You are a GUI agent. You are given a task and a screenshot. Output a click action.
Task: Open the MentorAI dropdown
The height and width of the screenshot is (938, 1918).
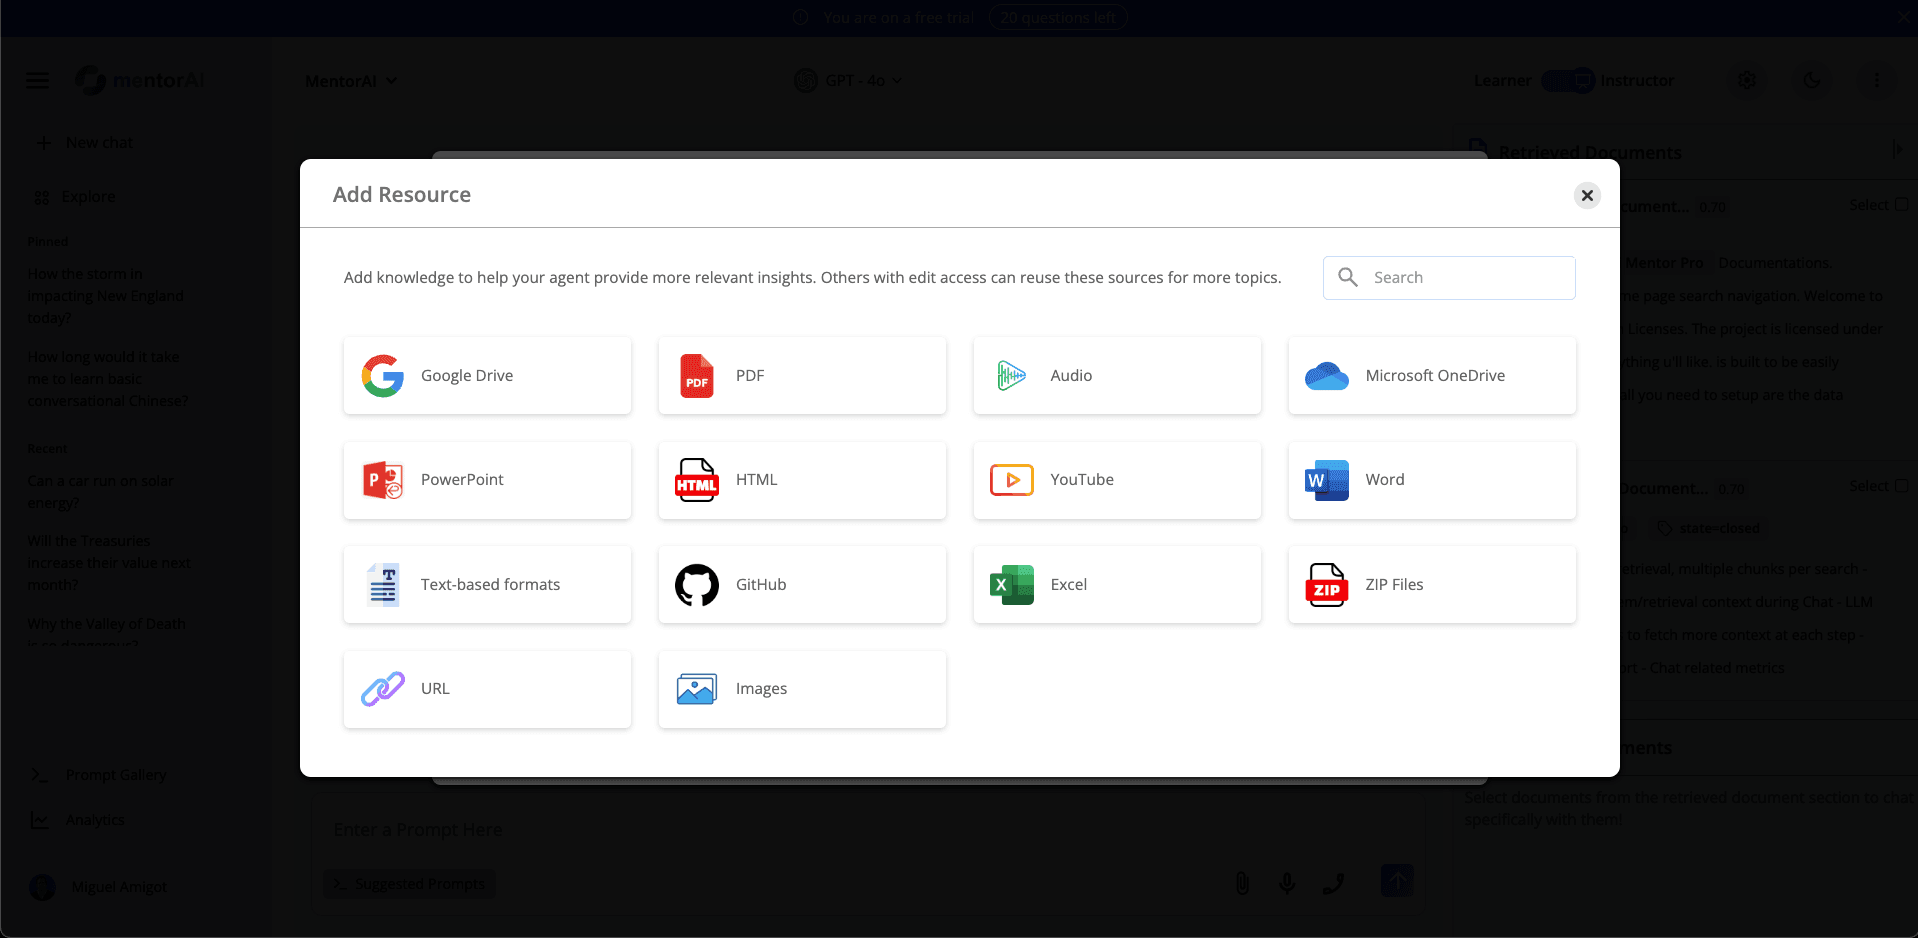pyautogui.click(x=351, y=80)
